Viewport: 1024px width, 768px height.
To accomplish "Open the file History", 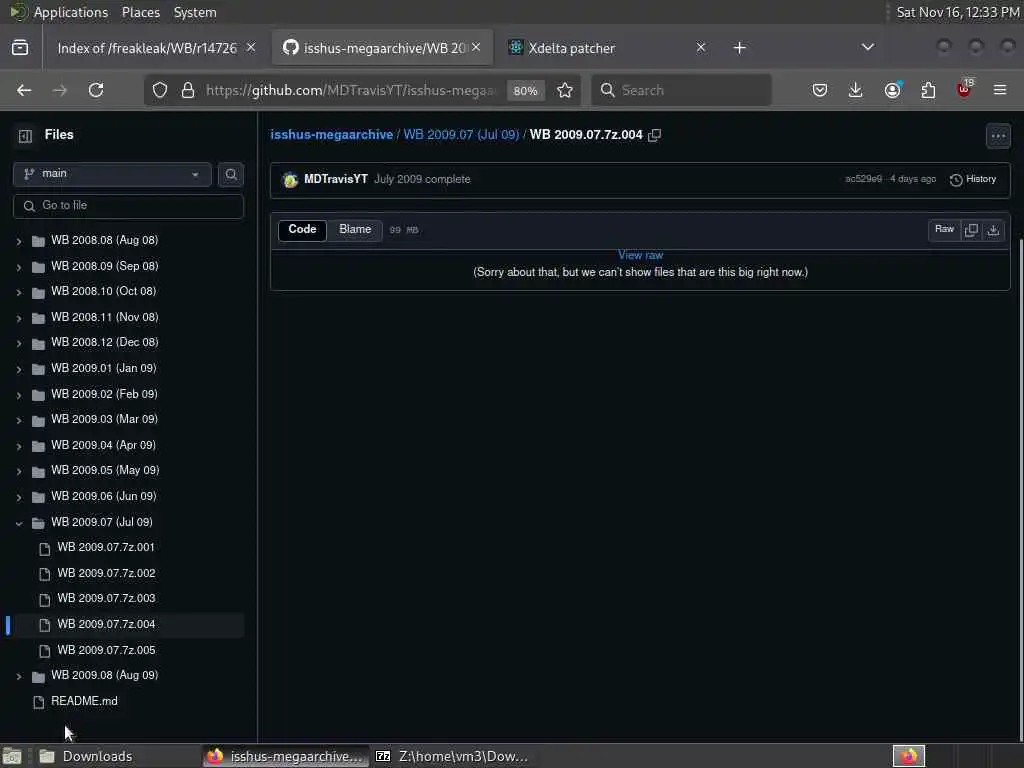I will (x=972, y=179).
